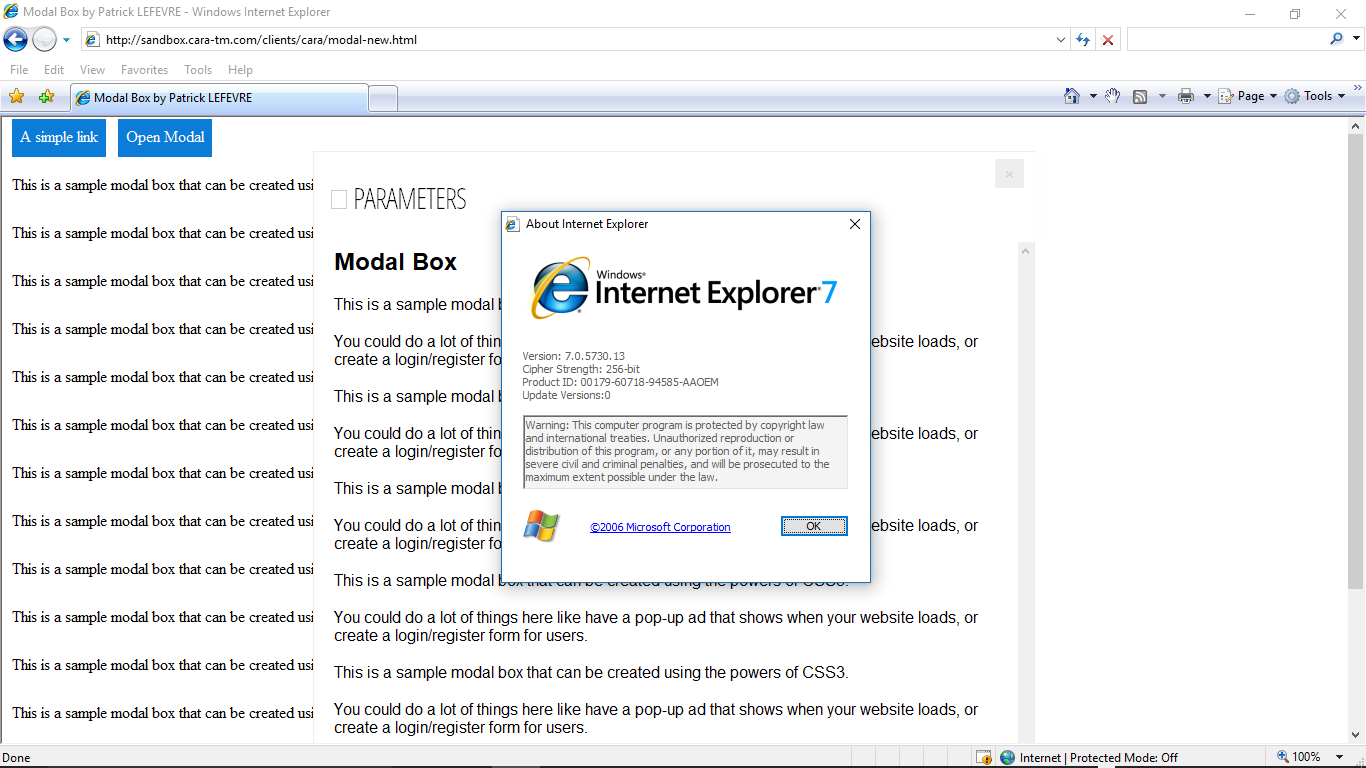Screen dimensions: 1366x768
Task: Select the Modal Box by Patrick LEFEVRE tab
Action: (219, 98)
